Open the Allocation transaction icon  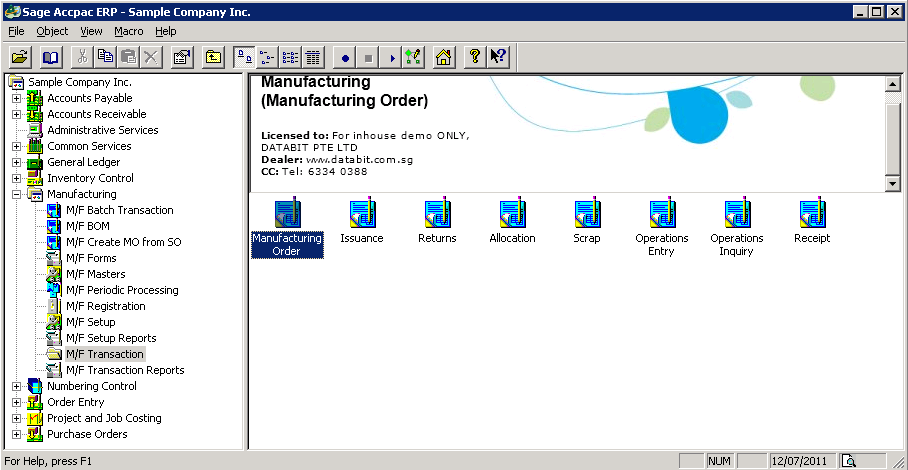click(512, 221)
